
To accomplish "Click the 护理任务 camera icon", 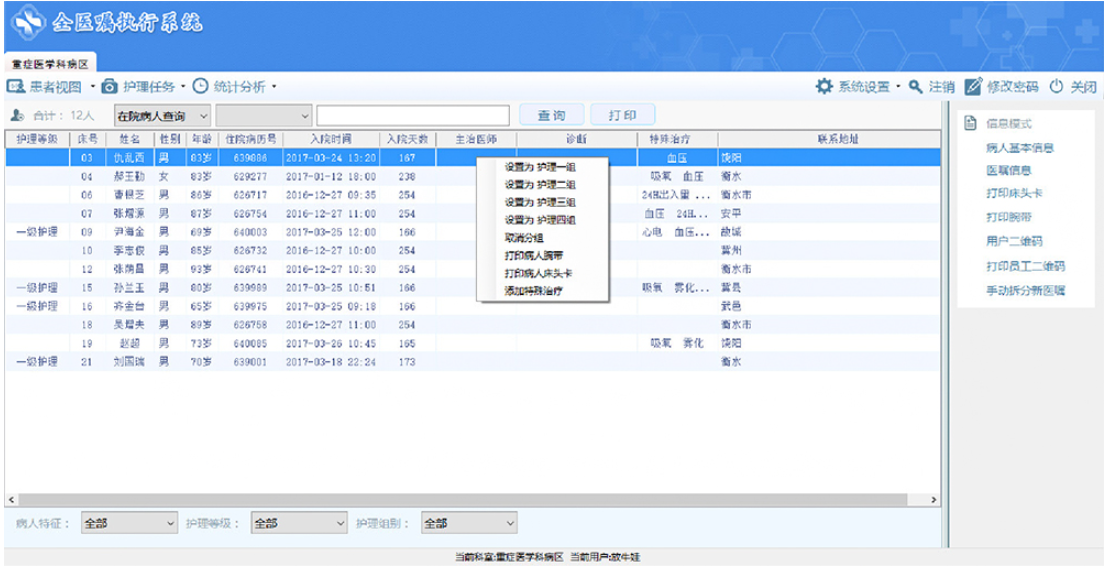I will 109,87.
